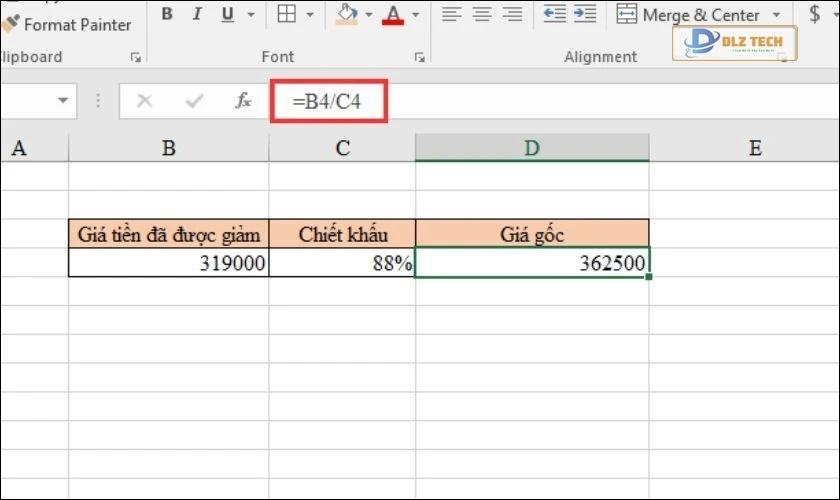
Task: Decrease the cell indent
Action: pyautogui.click(x=553, y=14)
